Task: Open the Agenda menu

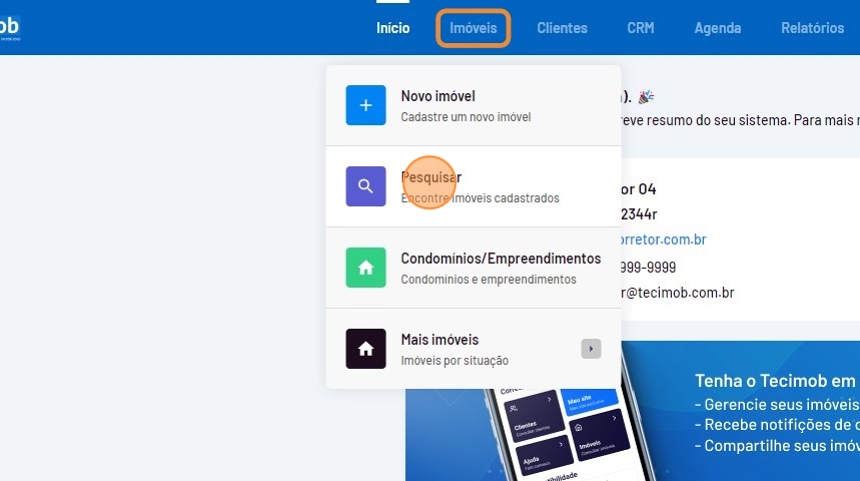Action: (x=717, y=28)
